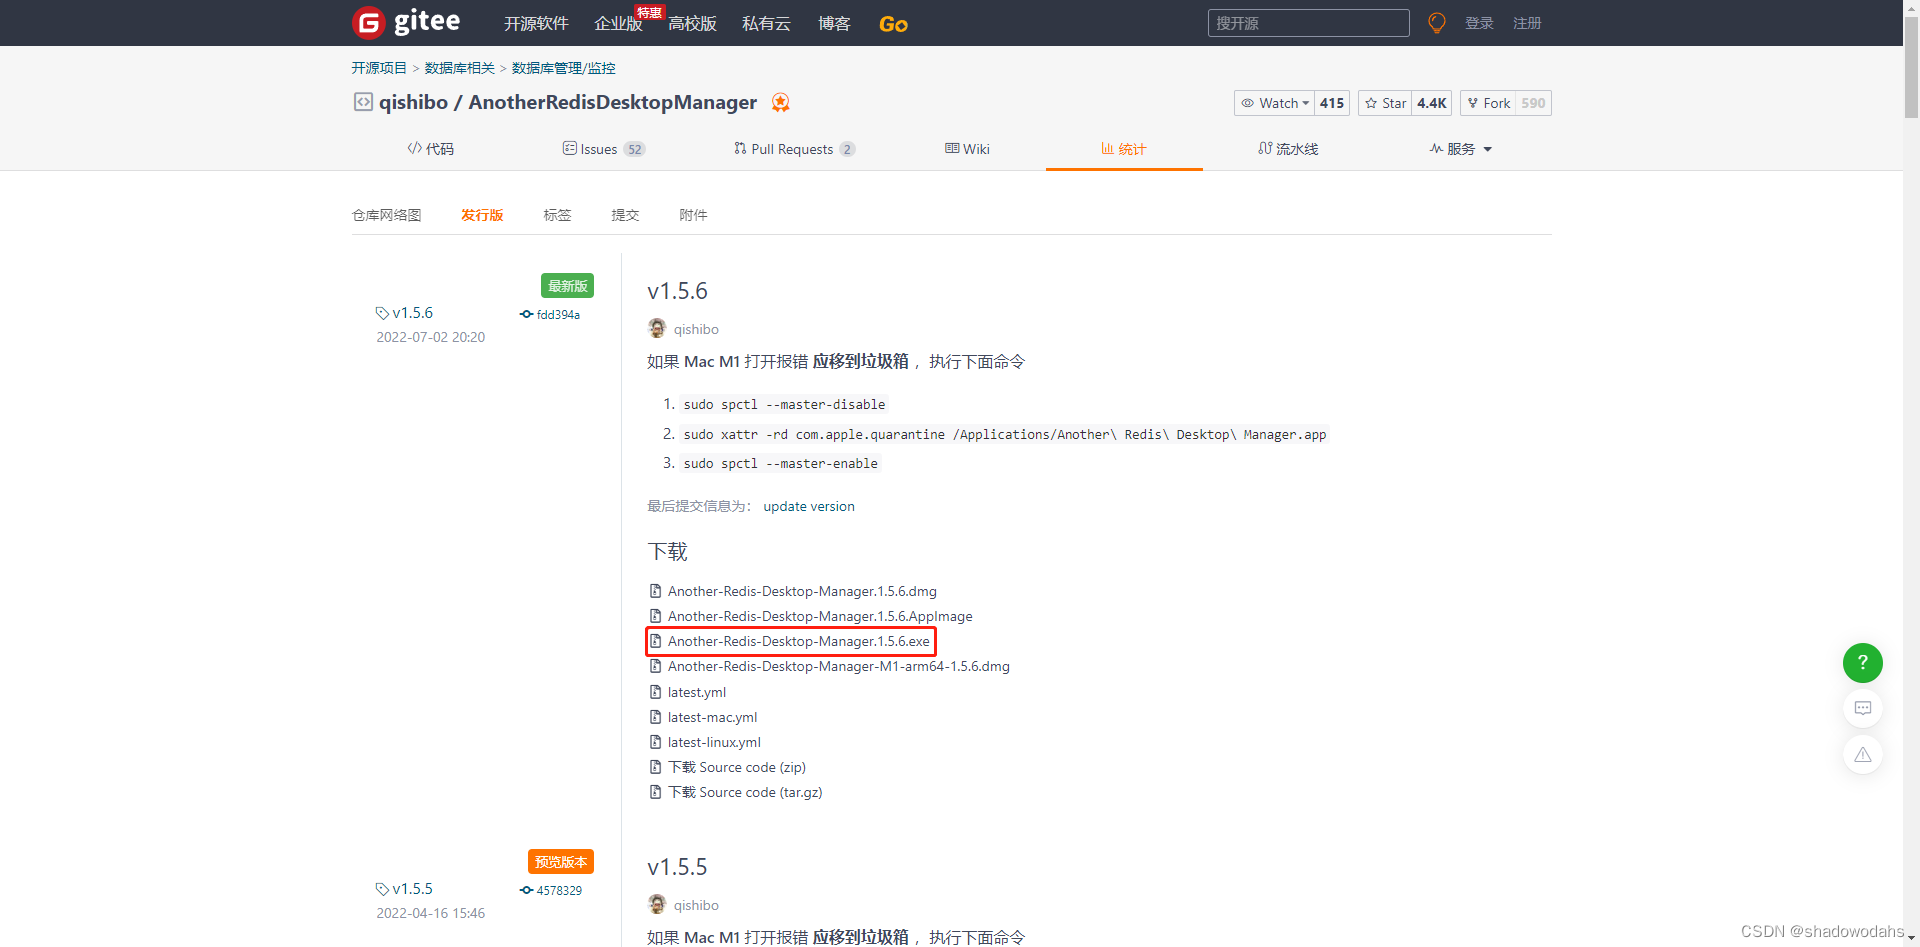1920x947 pixels.
Task: Download Another-Redis-Desktop-Manager.1.5.6.dmg
Action: 802,591
